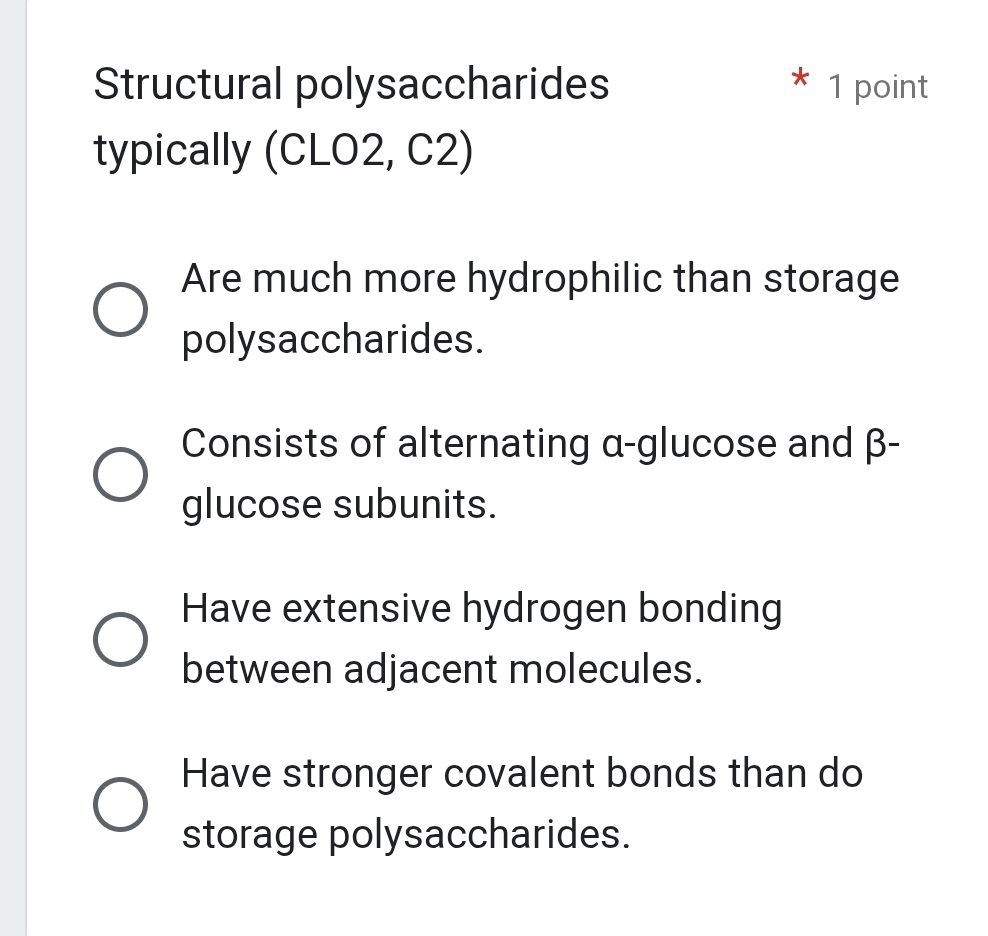Click the answer text 'Are much more hydrophilic than storage polysaccharides'
Viewport: 988px width, 936px height.
coord(540,308)
